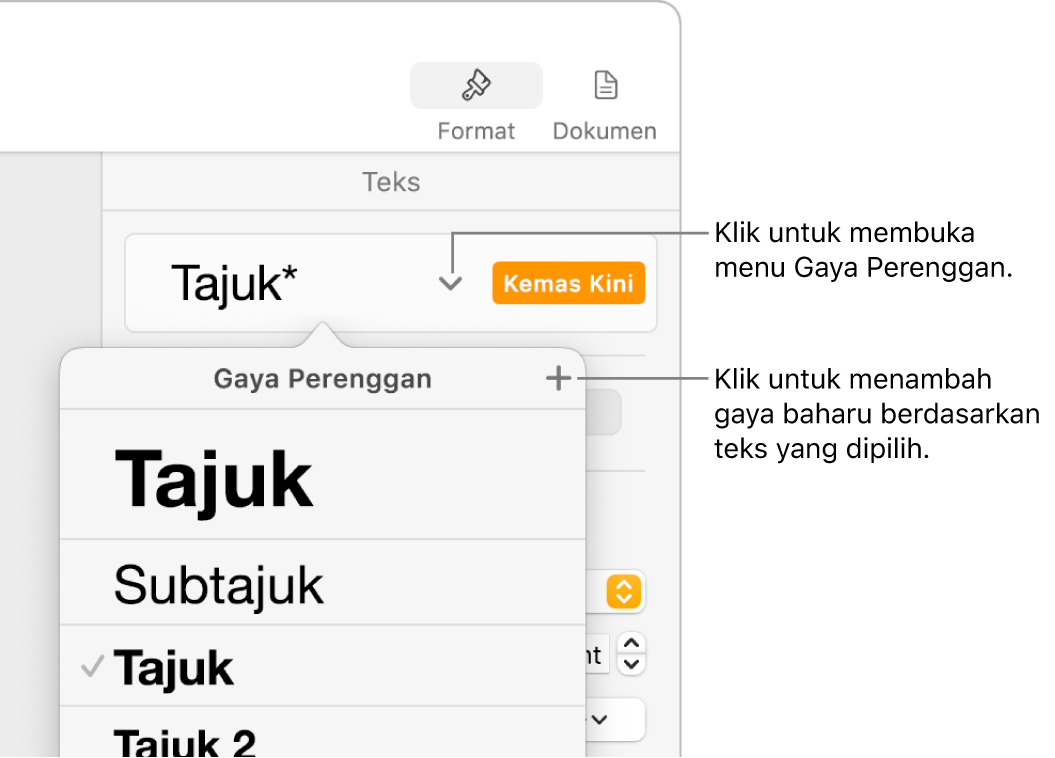Screen dimensions: 1055x758
Task: Open Gaya Perenggan menu via chevron
Action: point(450,283)
